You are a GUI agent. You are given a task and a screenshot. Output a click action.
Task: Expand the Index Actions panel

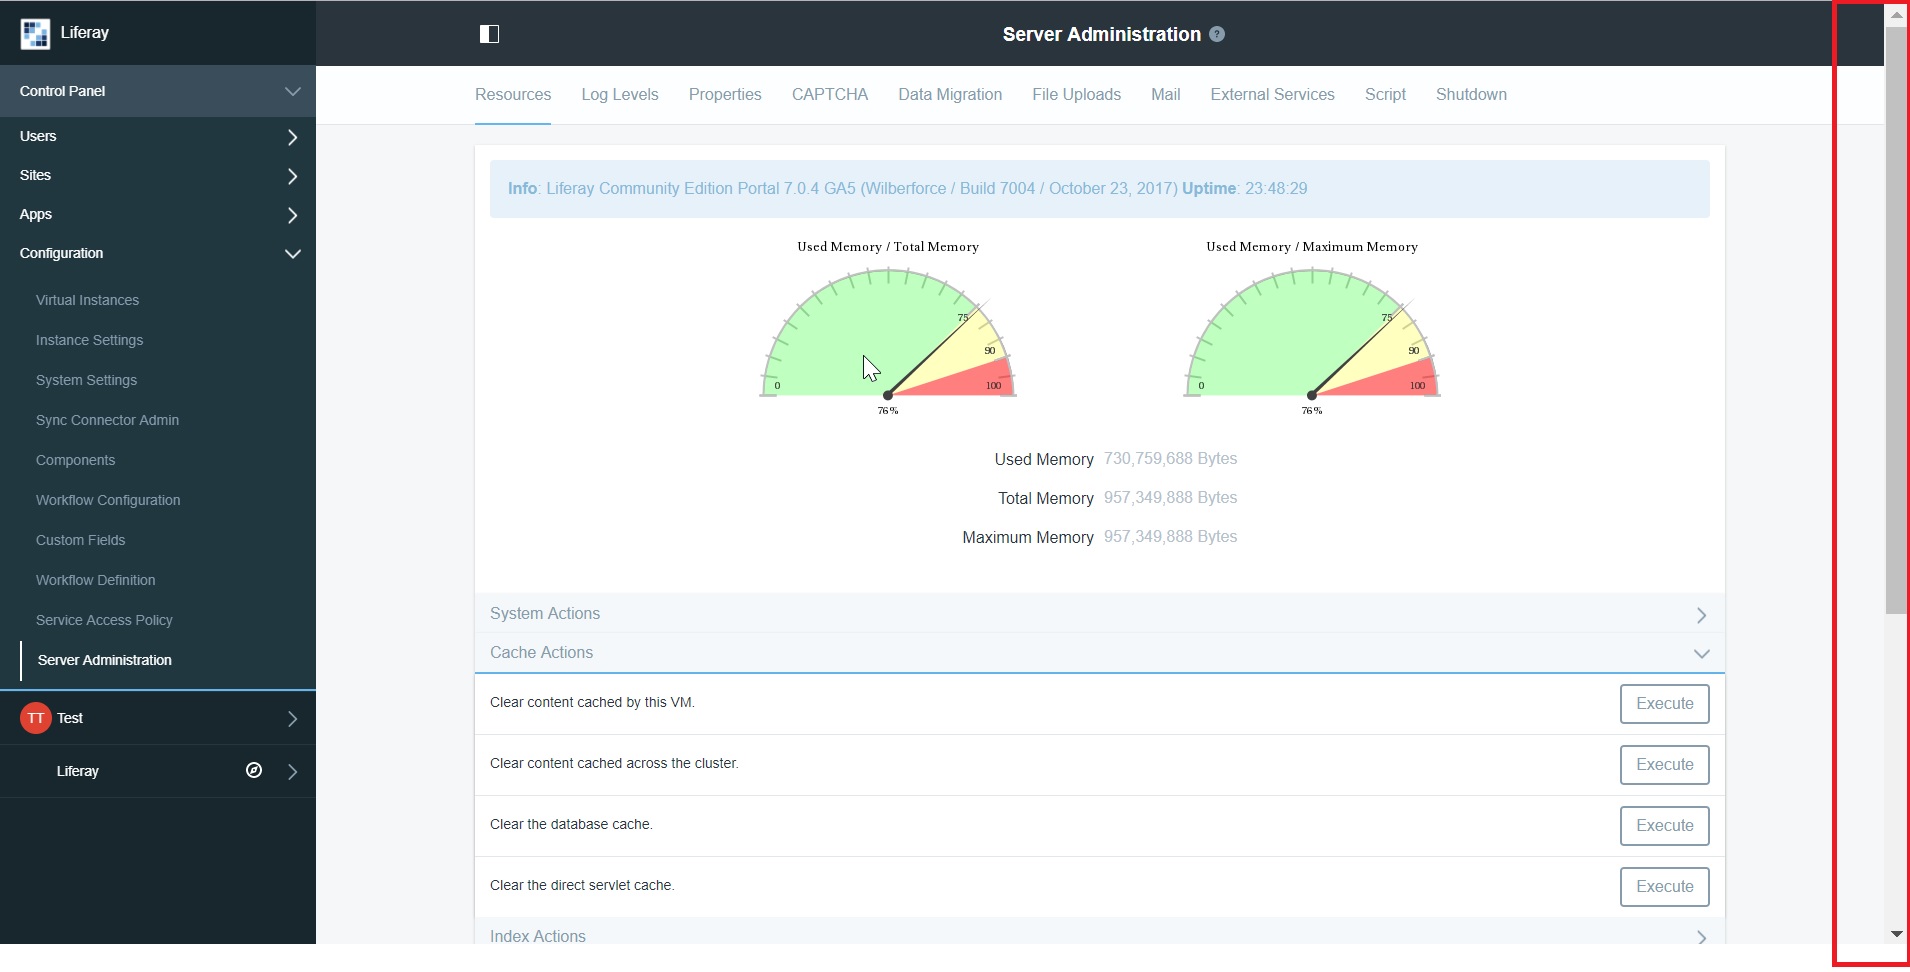[1100, 935]
